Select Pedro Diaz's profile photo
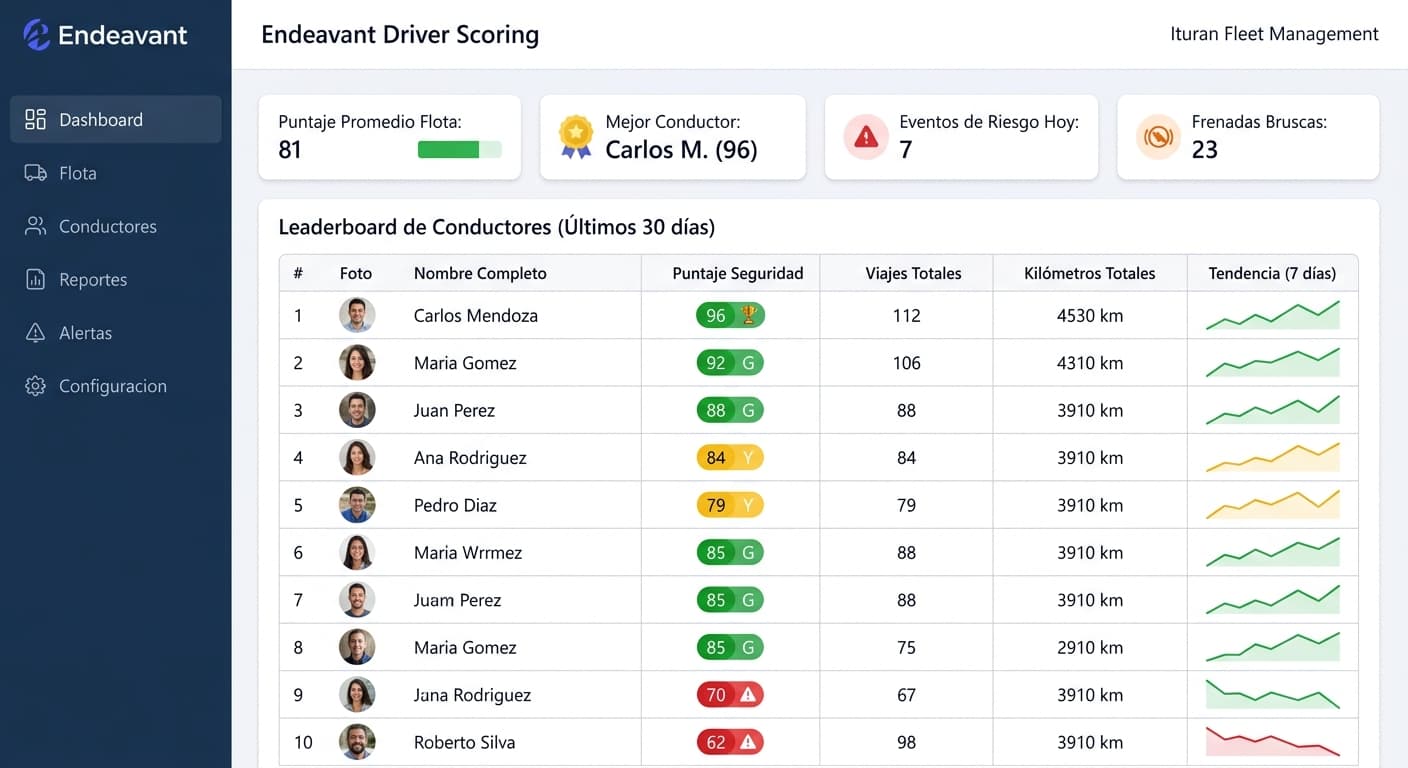 click(357, 504)
